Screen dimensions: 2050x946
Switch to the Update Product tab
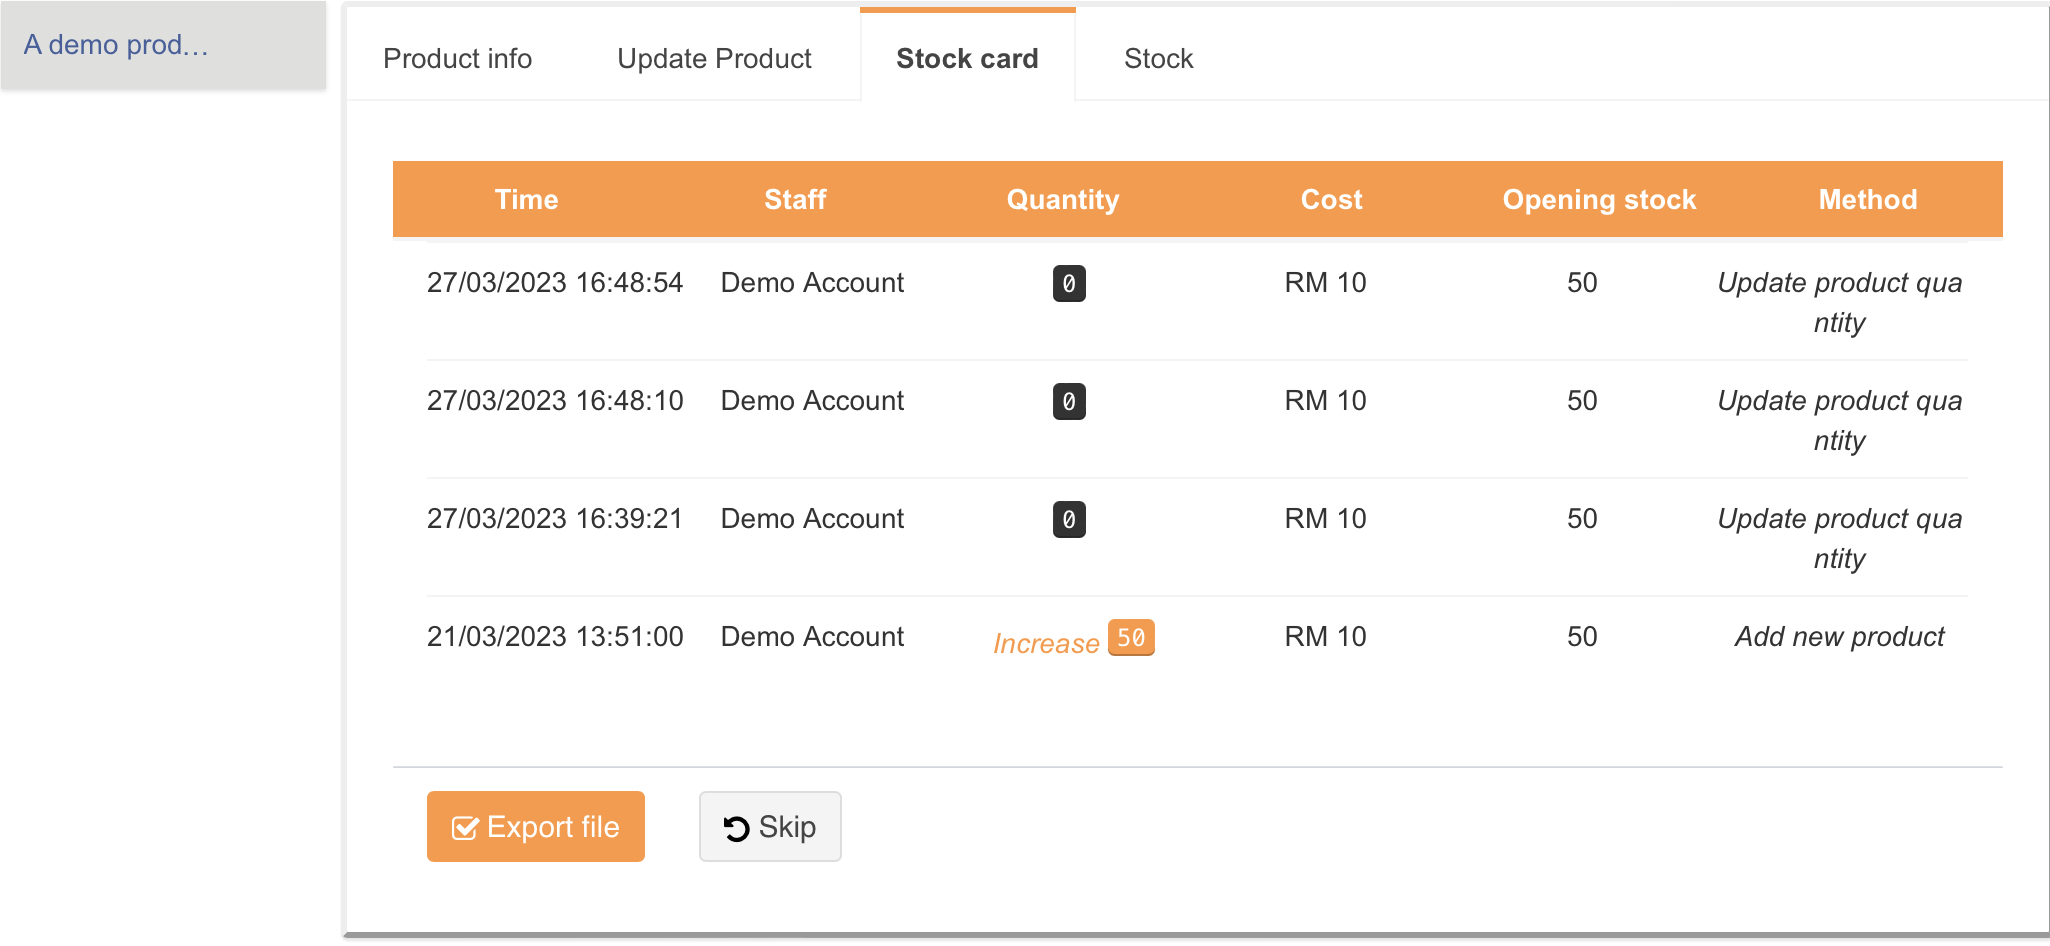coord(714,59)
